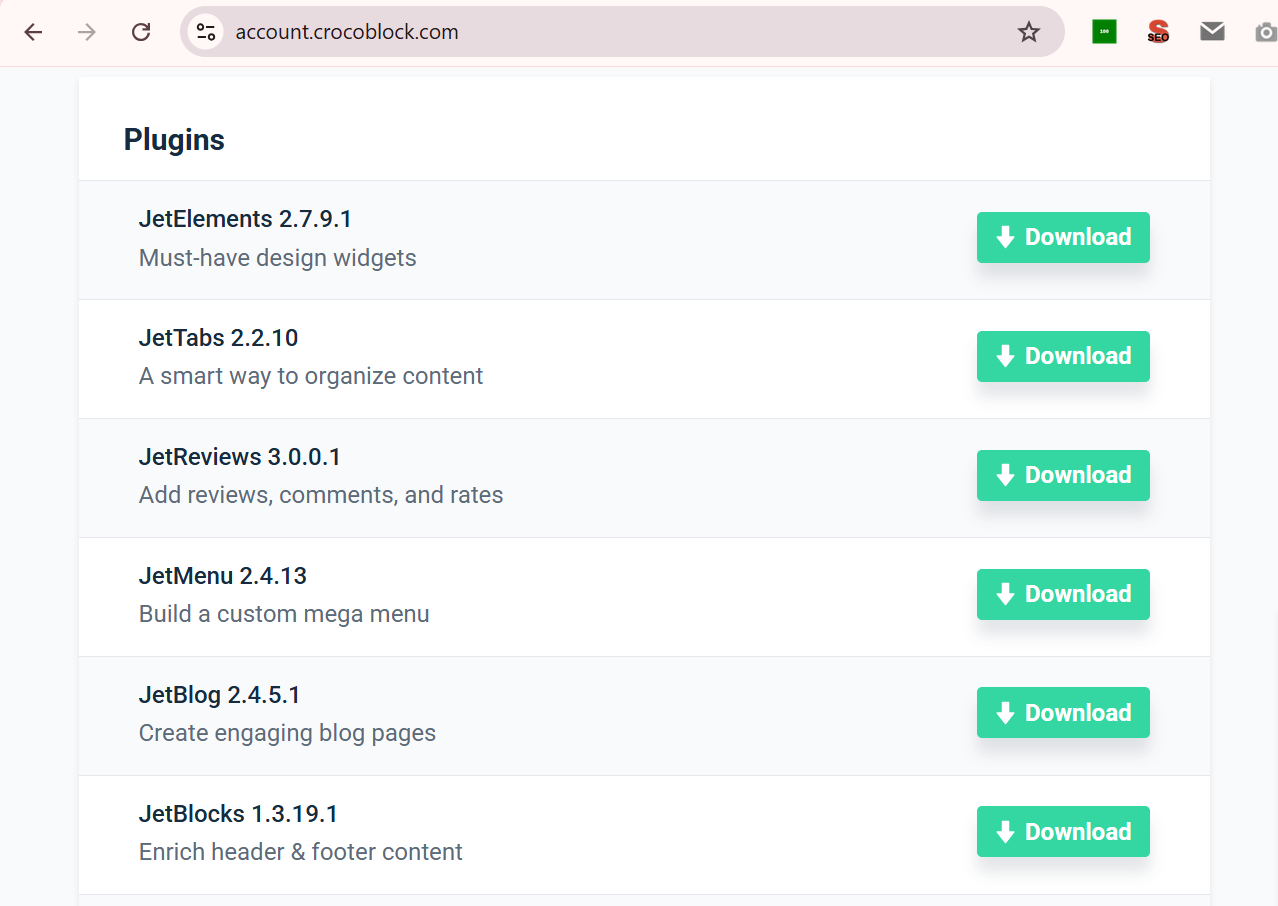
Task: Reload the Crocoblock account page
Action: [x=141, y=32]
